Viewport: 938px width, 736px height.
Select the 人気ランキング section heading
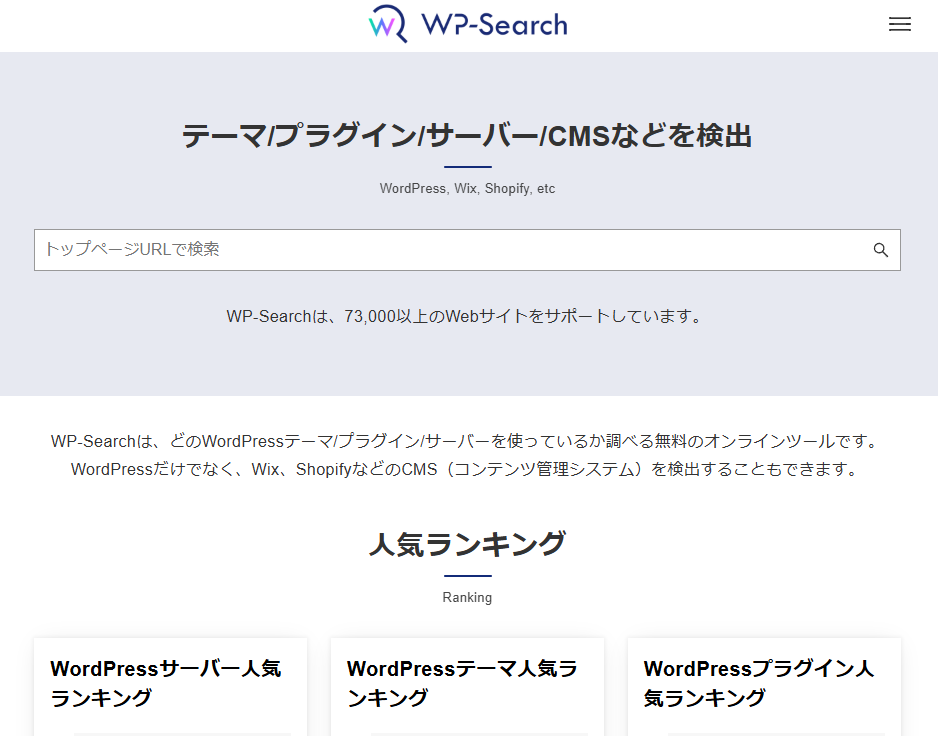coord(467,544)
